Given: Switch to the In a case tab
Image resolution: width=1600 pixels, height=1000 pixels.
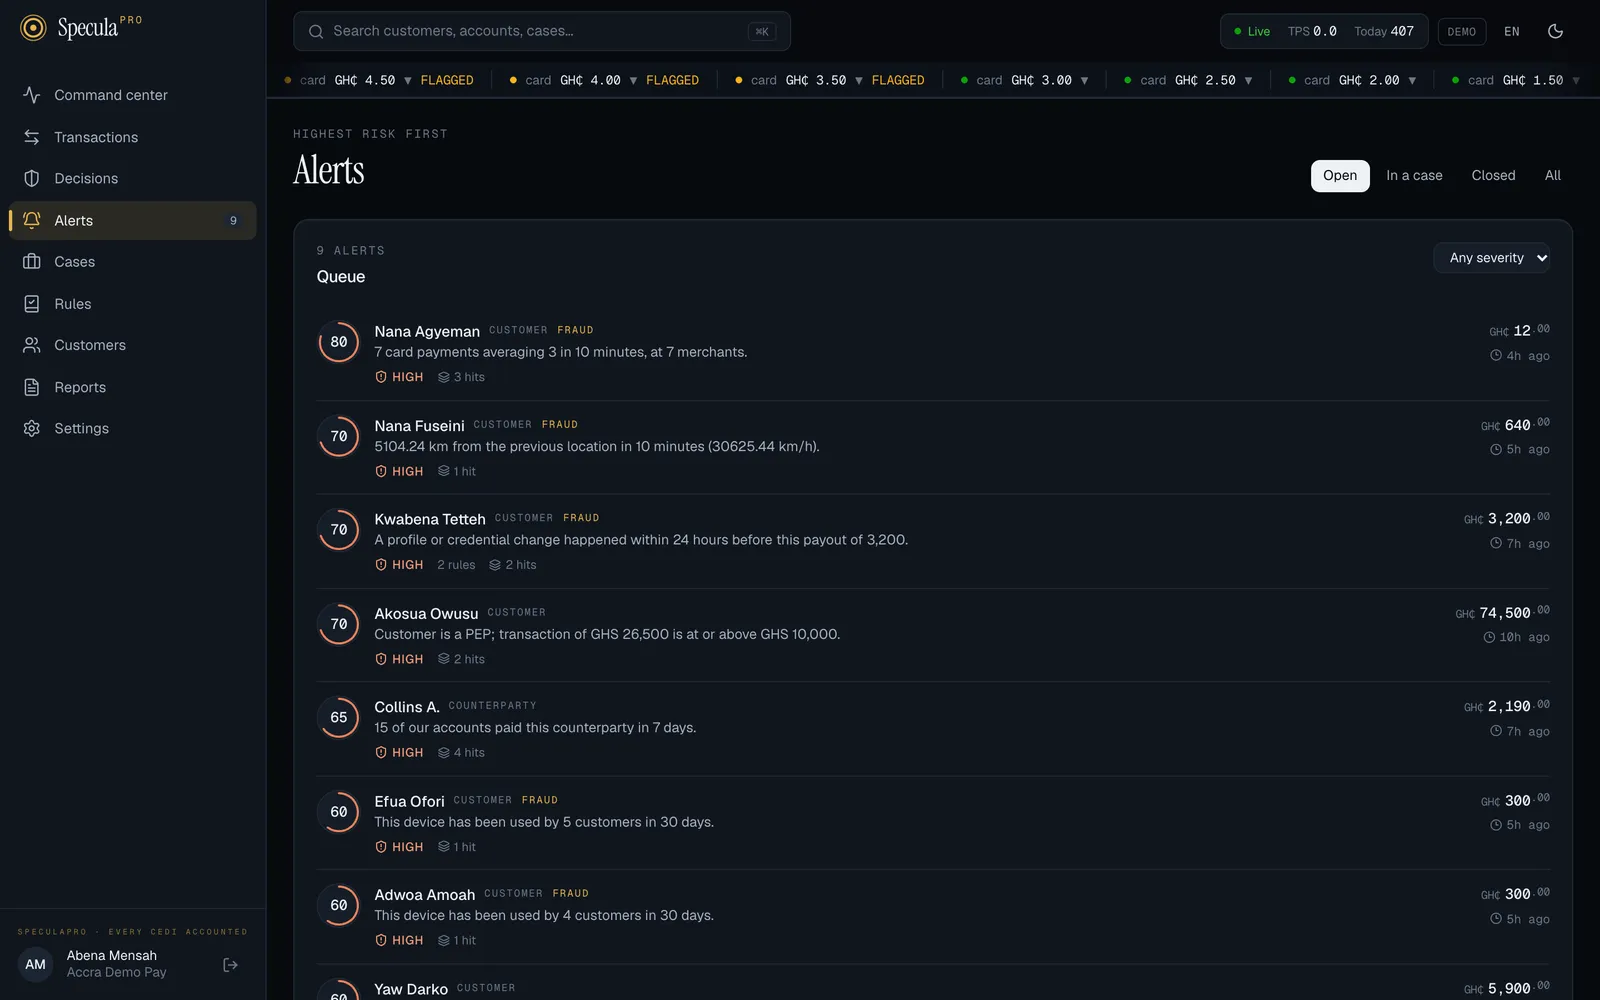Looking at the screenshot, I should tap(1414, 176).
